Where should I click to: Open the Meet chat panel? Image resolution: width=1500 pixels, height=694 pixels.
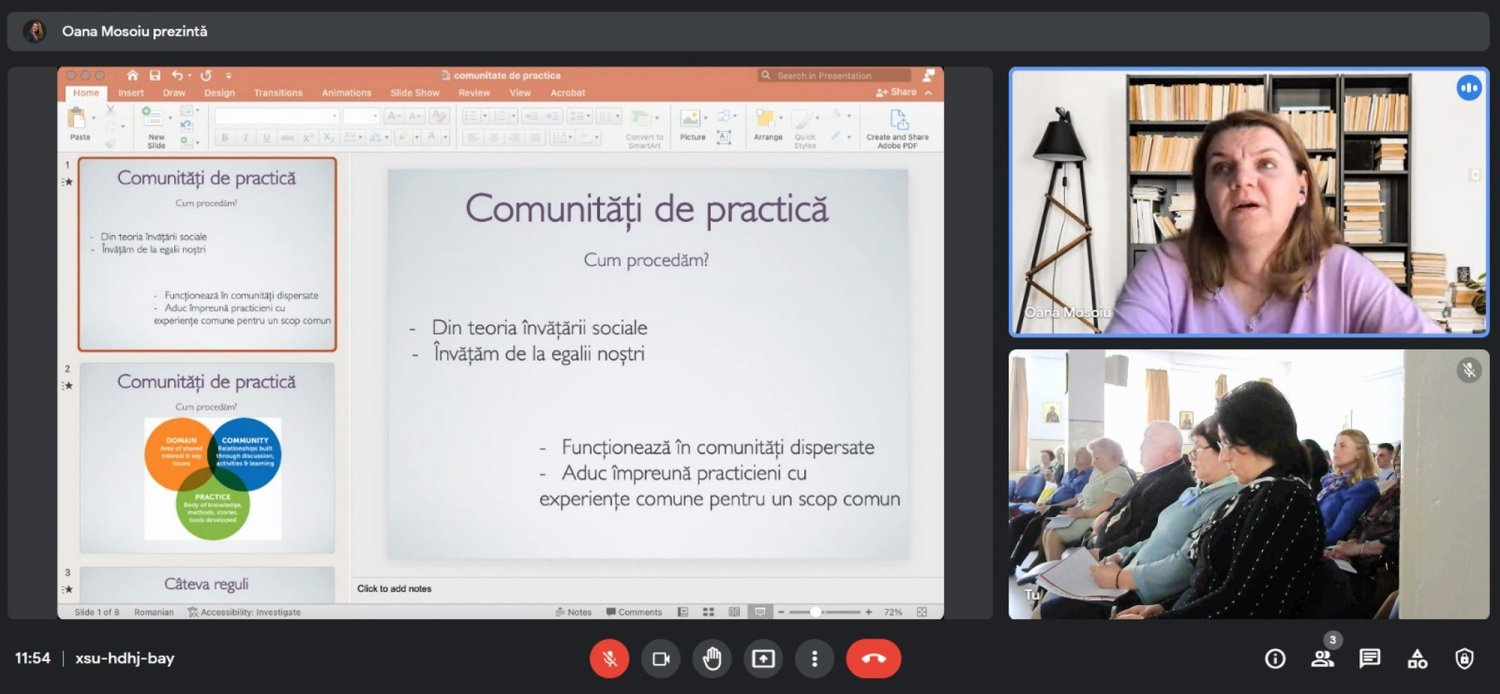pyautogui.click(x=1370, y=658)
